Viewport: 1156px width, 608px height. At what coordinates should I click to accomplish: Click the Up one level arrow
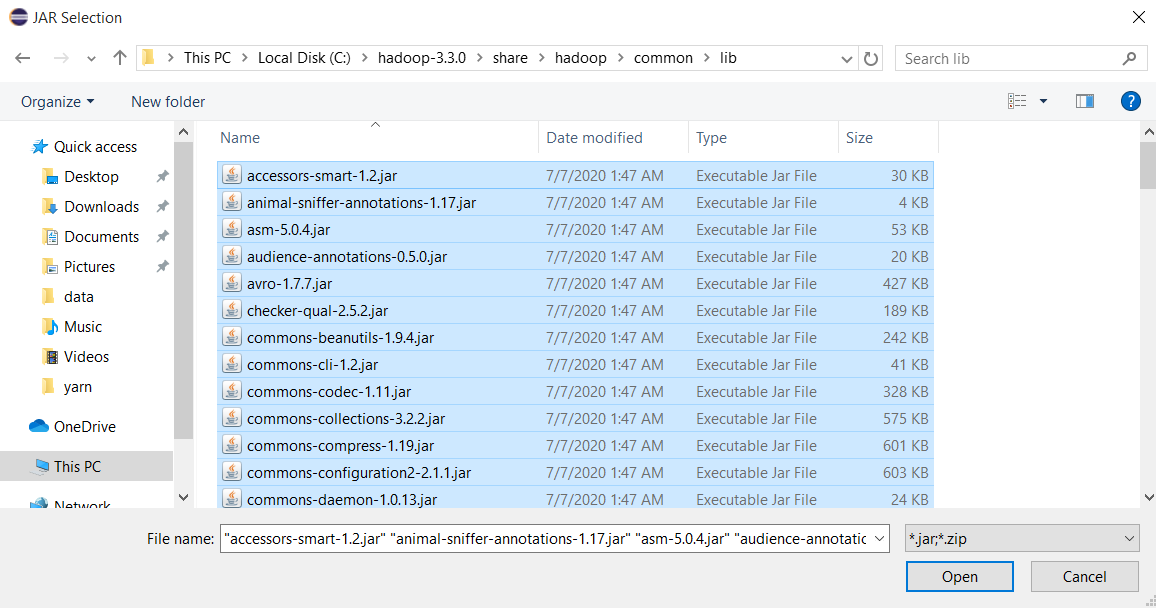coord(120,58)
